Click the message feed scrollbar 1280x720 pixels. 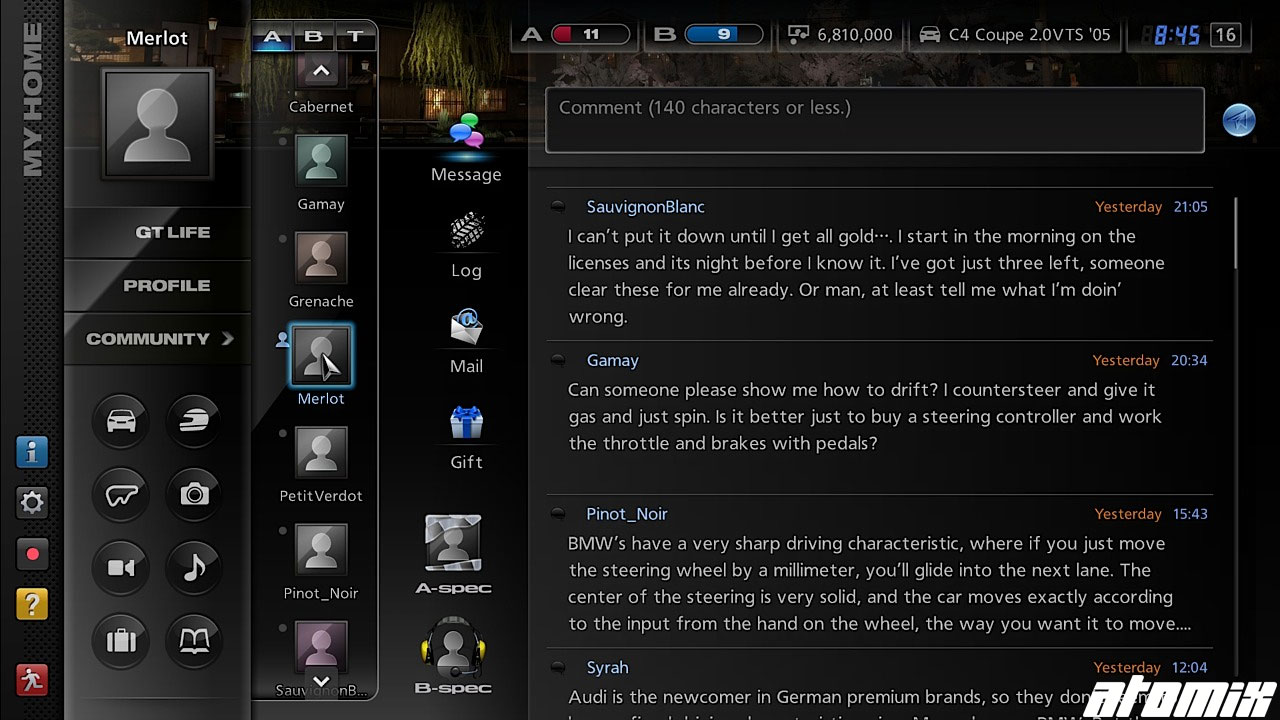coord(1236,232)
